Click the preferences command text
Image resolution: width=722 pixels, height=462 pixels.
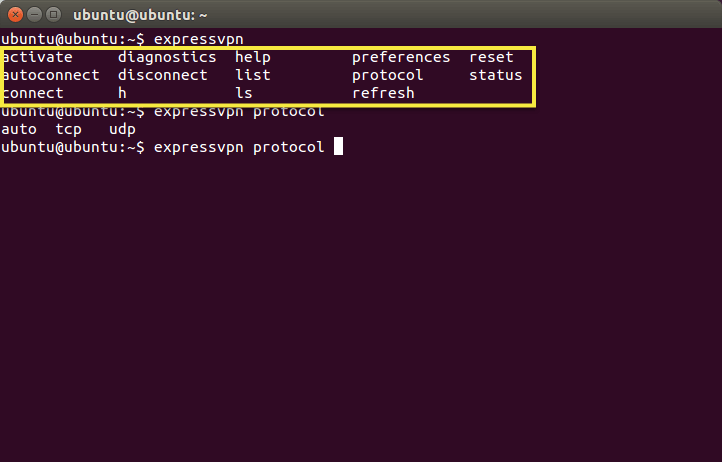401,58
